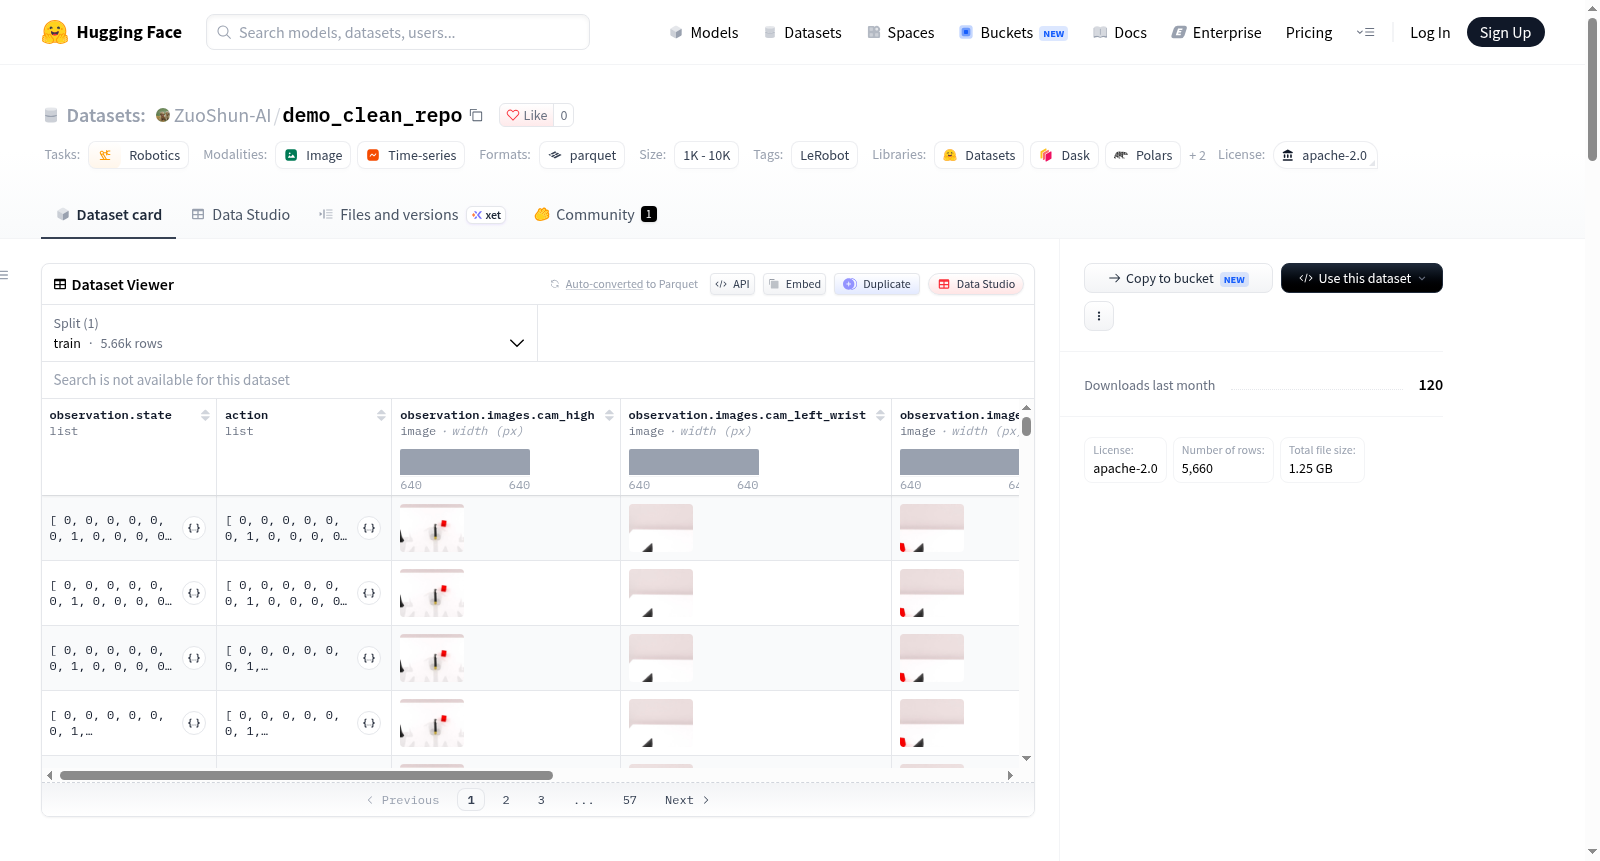Screen dimensions: 1600x861
Task: Sort by observation.state column
Action: (205, 415)
